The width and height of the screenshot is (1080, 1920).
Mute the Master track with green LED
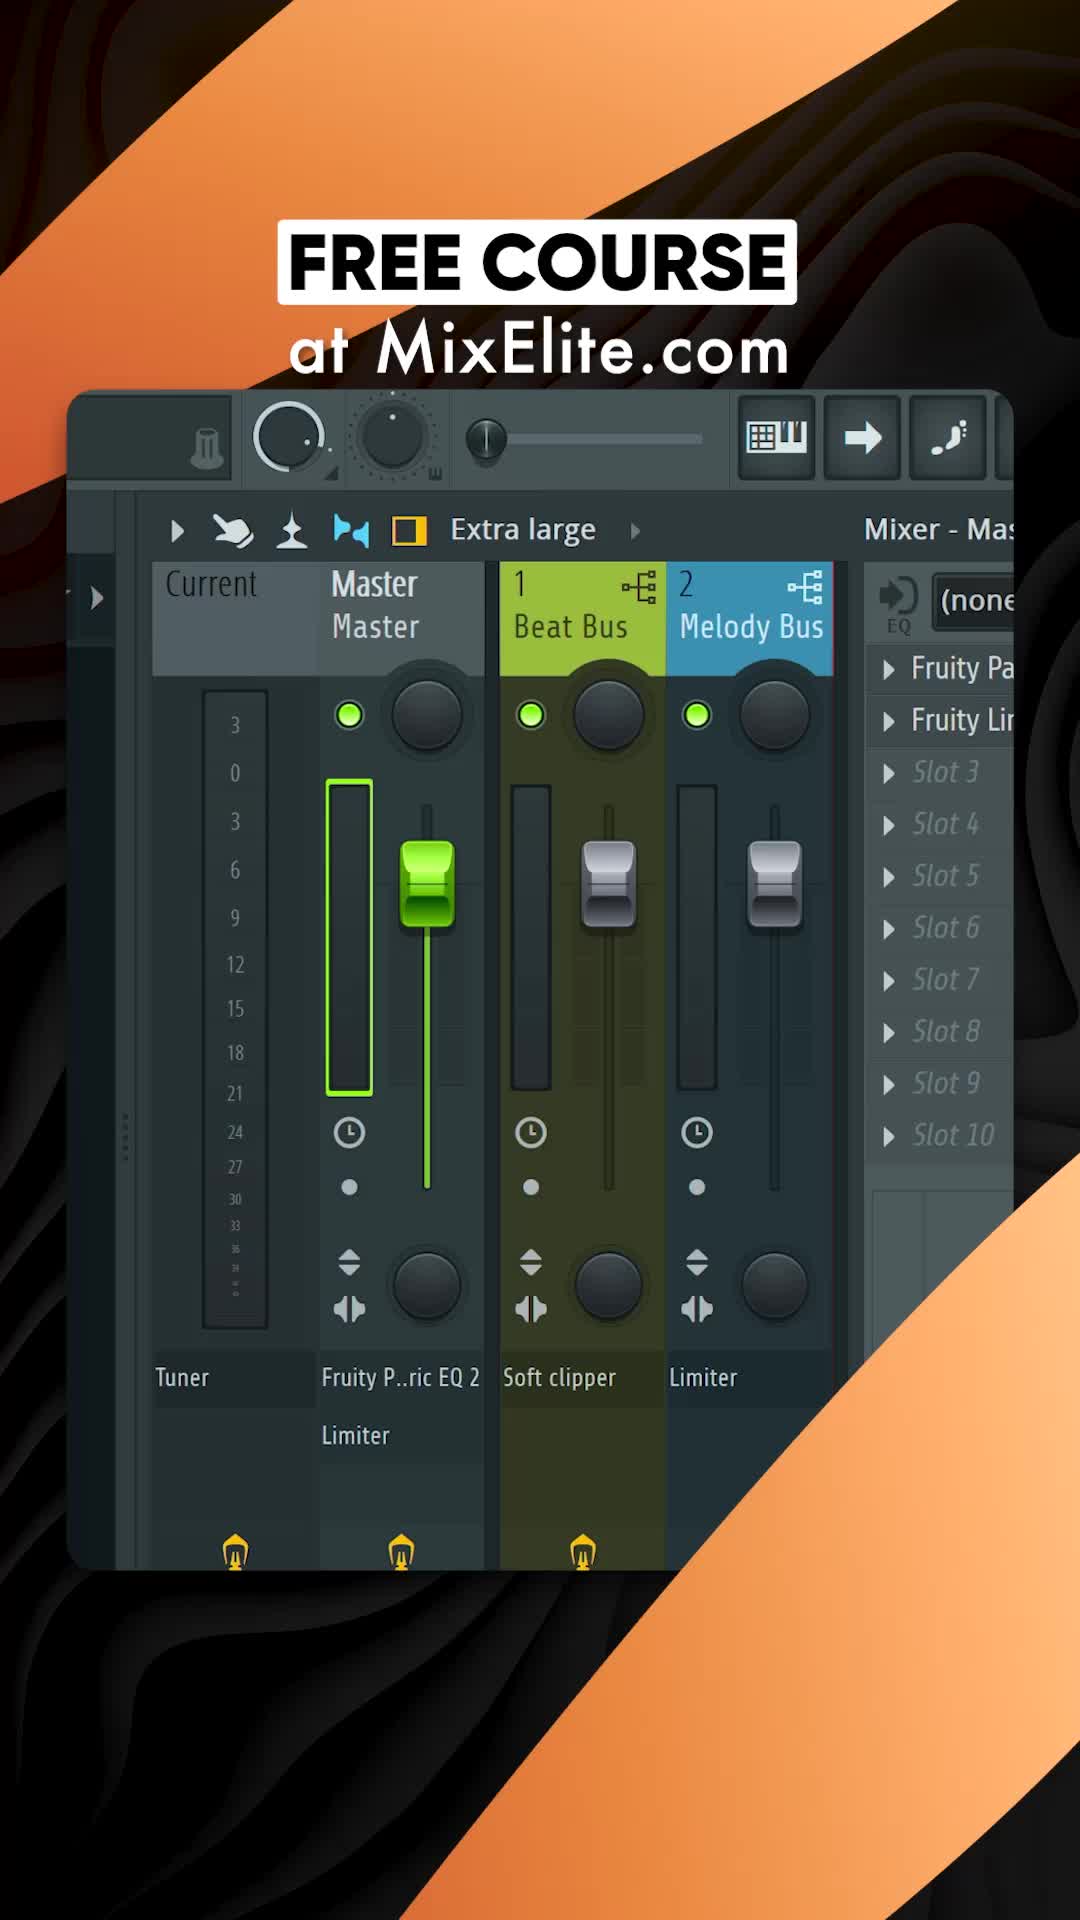[x=349, y=715]
